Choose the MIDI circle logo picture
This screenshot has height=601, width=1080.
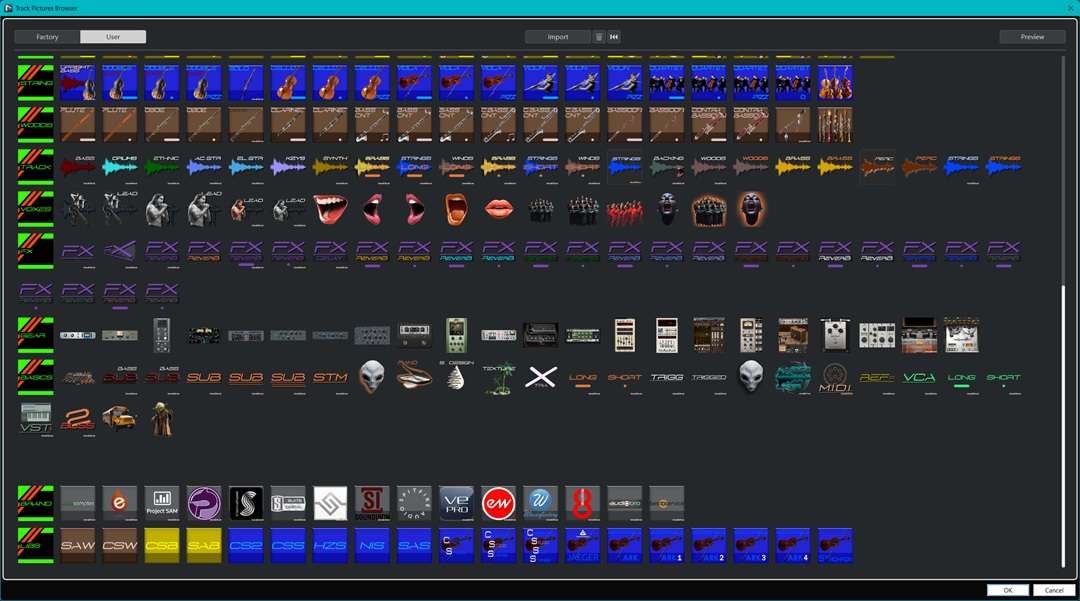(835, 379)
